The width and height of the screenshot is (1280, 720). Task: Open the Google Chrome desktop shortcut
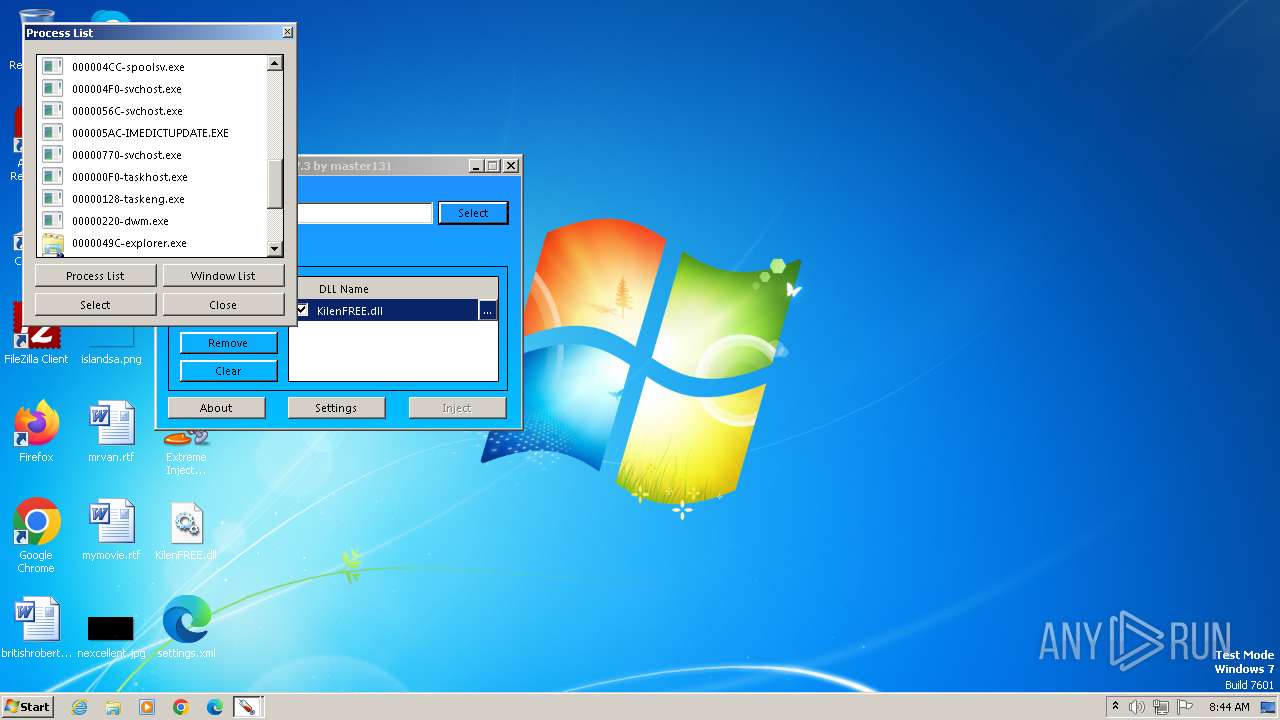coord(36,535)
